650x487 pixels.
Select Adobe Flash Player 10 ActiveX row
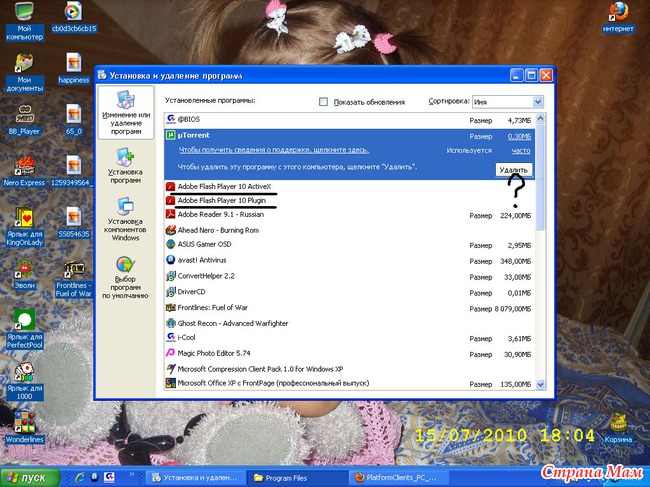349,187
